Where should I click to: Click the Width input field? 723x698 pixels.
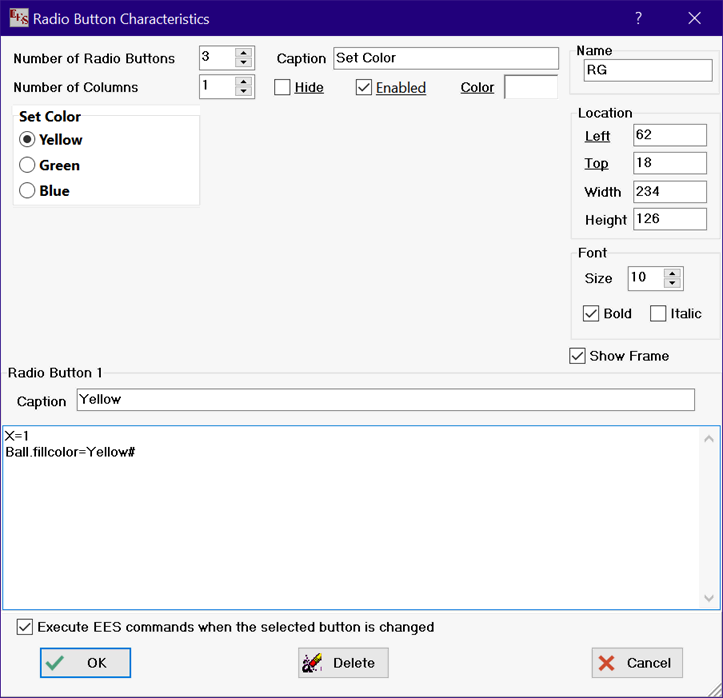[669, 191]
